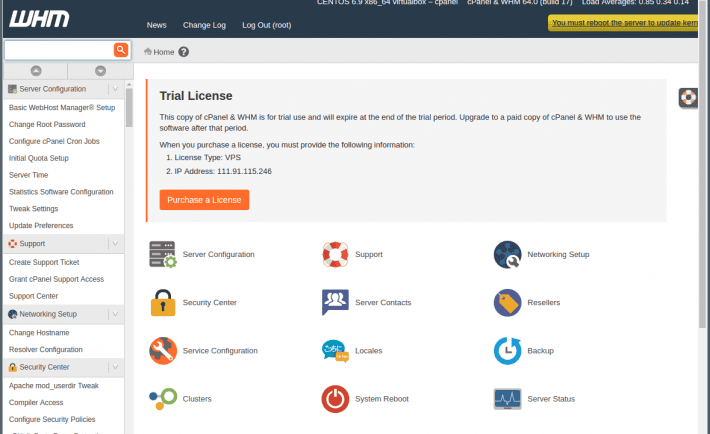Click the Purchase a License button
Viewport: 710px width, 434px height.
point(204,200)
